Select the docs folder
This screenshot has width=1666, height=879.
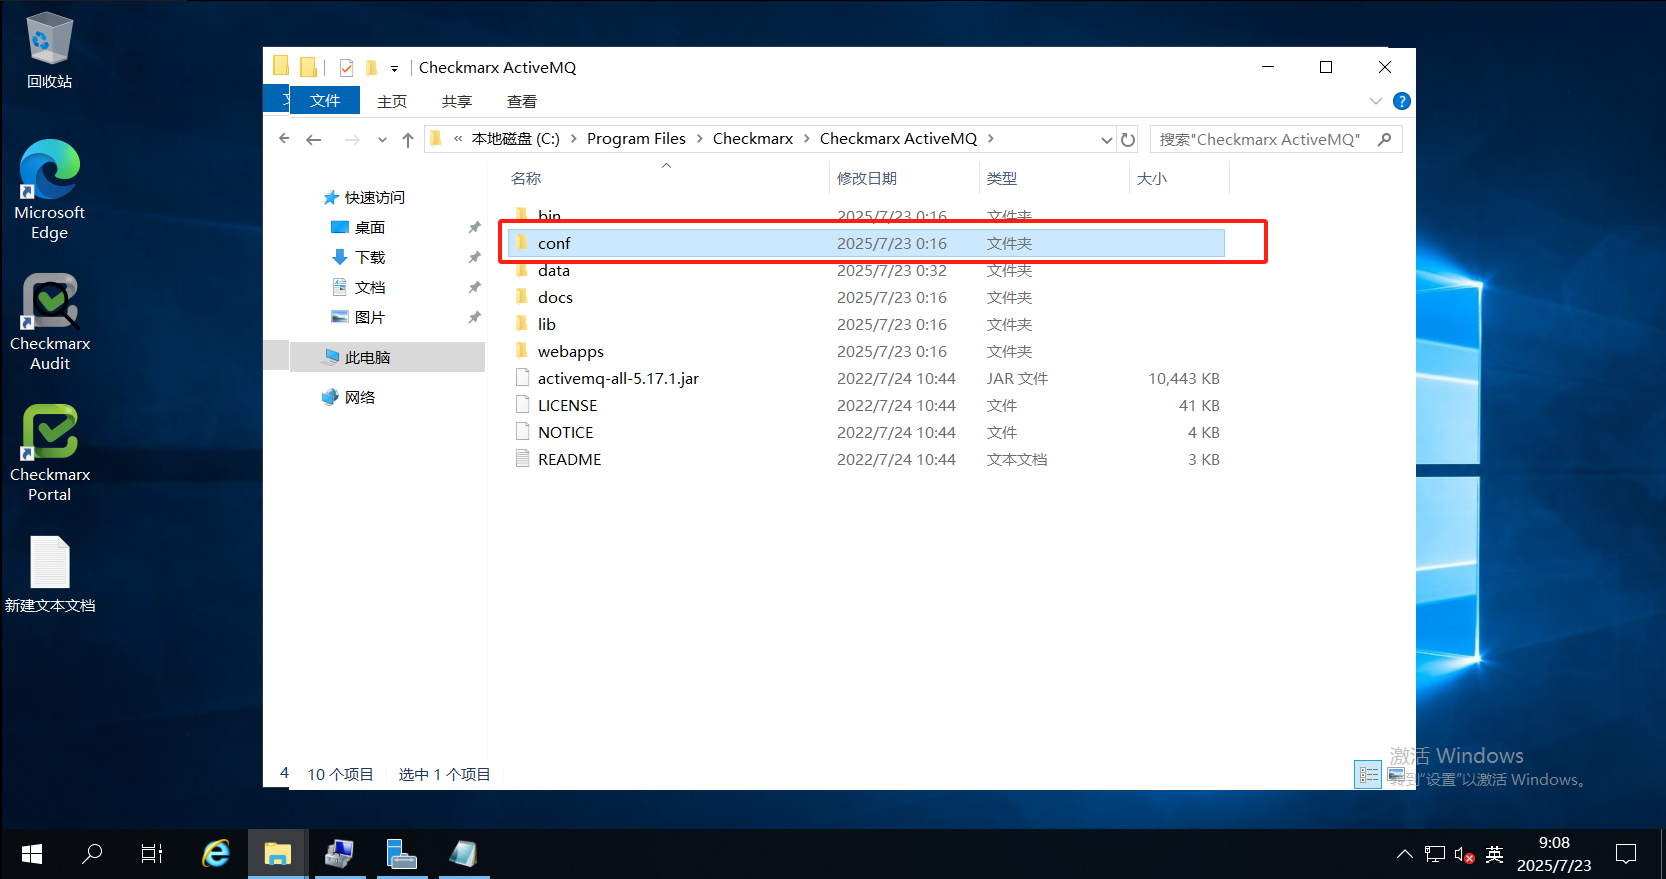tap(867, 297)
